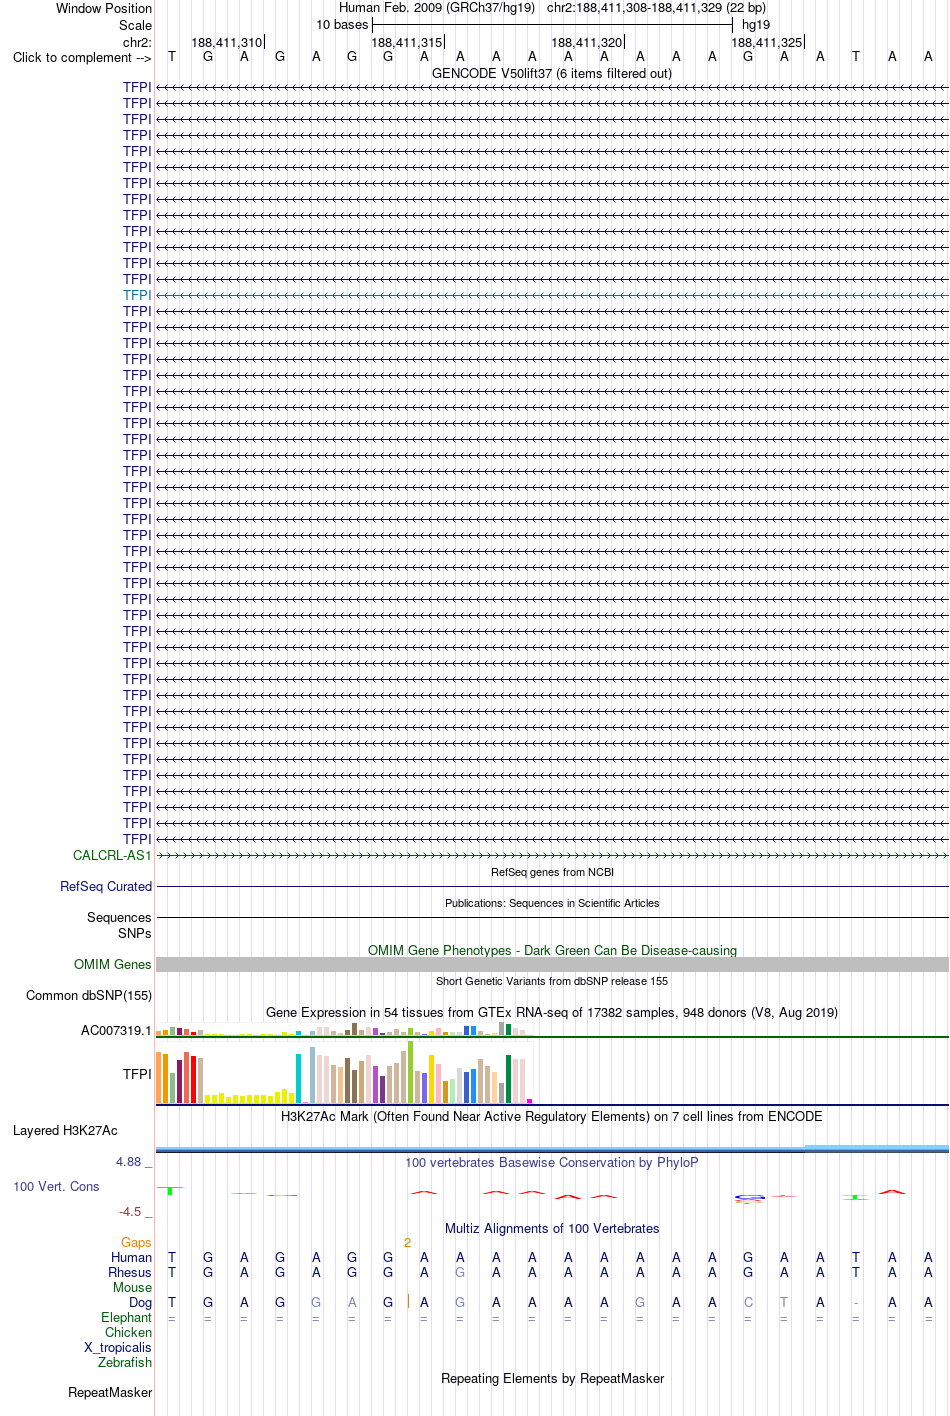Viewport: 950px width, 1416px height.
Task: Click the Human species row label
Action: [131, 1257]
